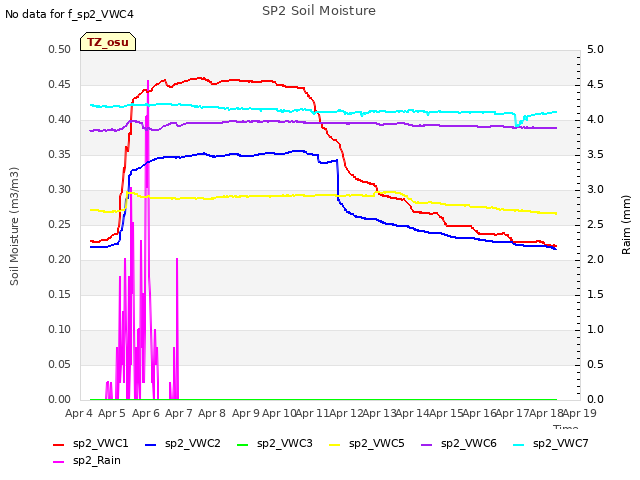Screen dimensions: 640x480
Task: Click the yellow sp2_VWC5 legend swatch
Action: point(335,444)
